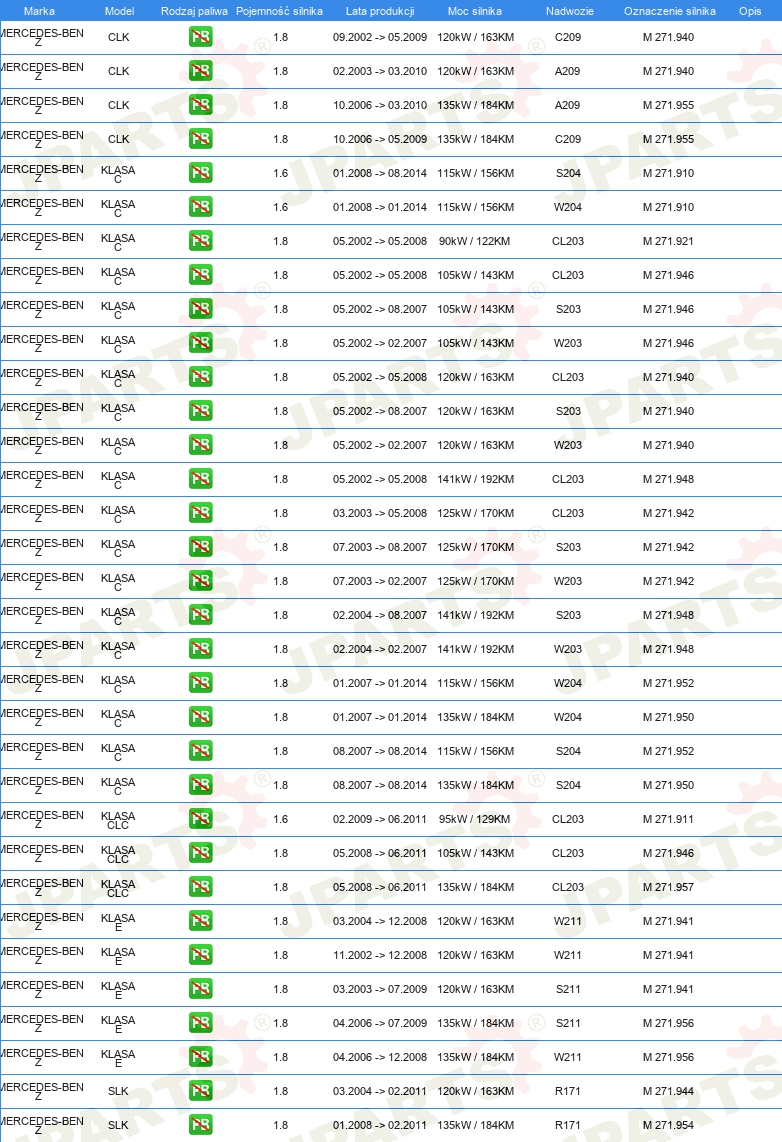Click fuel icon in CLK C209 M 271.940 row

click(200, 36)
